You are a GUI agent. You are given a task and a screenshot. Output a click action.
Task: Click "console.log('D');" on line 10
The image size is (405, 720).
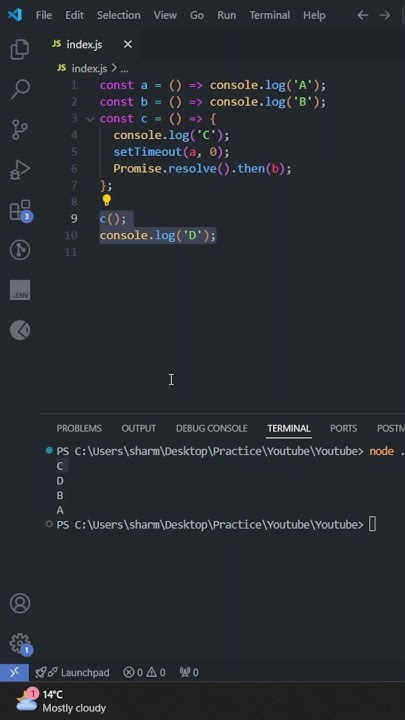tap(158, 236)
